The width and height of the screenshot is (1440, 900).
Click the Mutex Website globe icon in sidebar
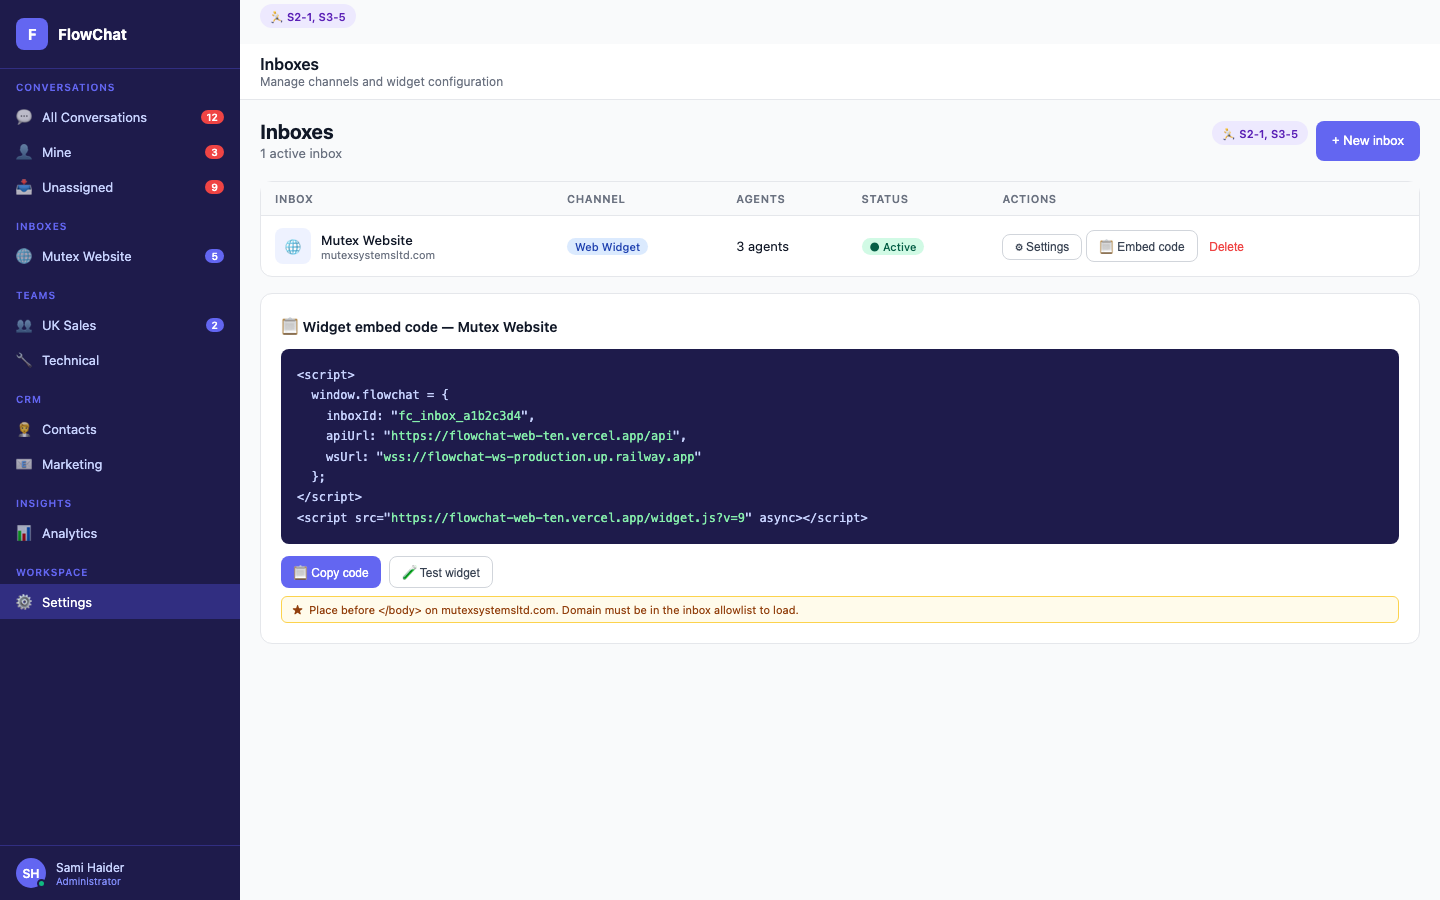click(x=24, y=256)
